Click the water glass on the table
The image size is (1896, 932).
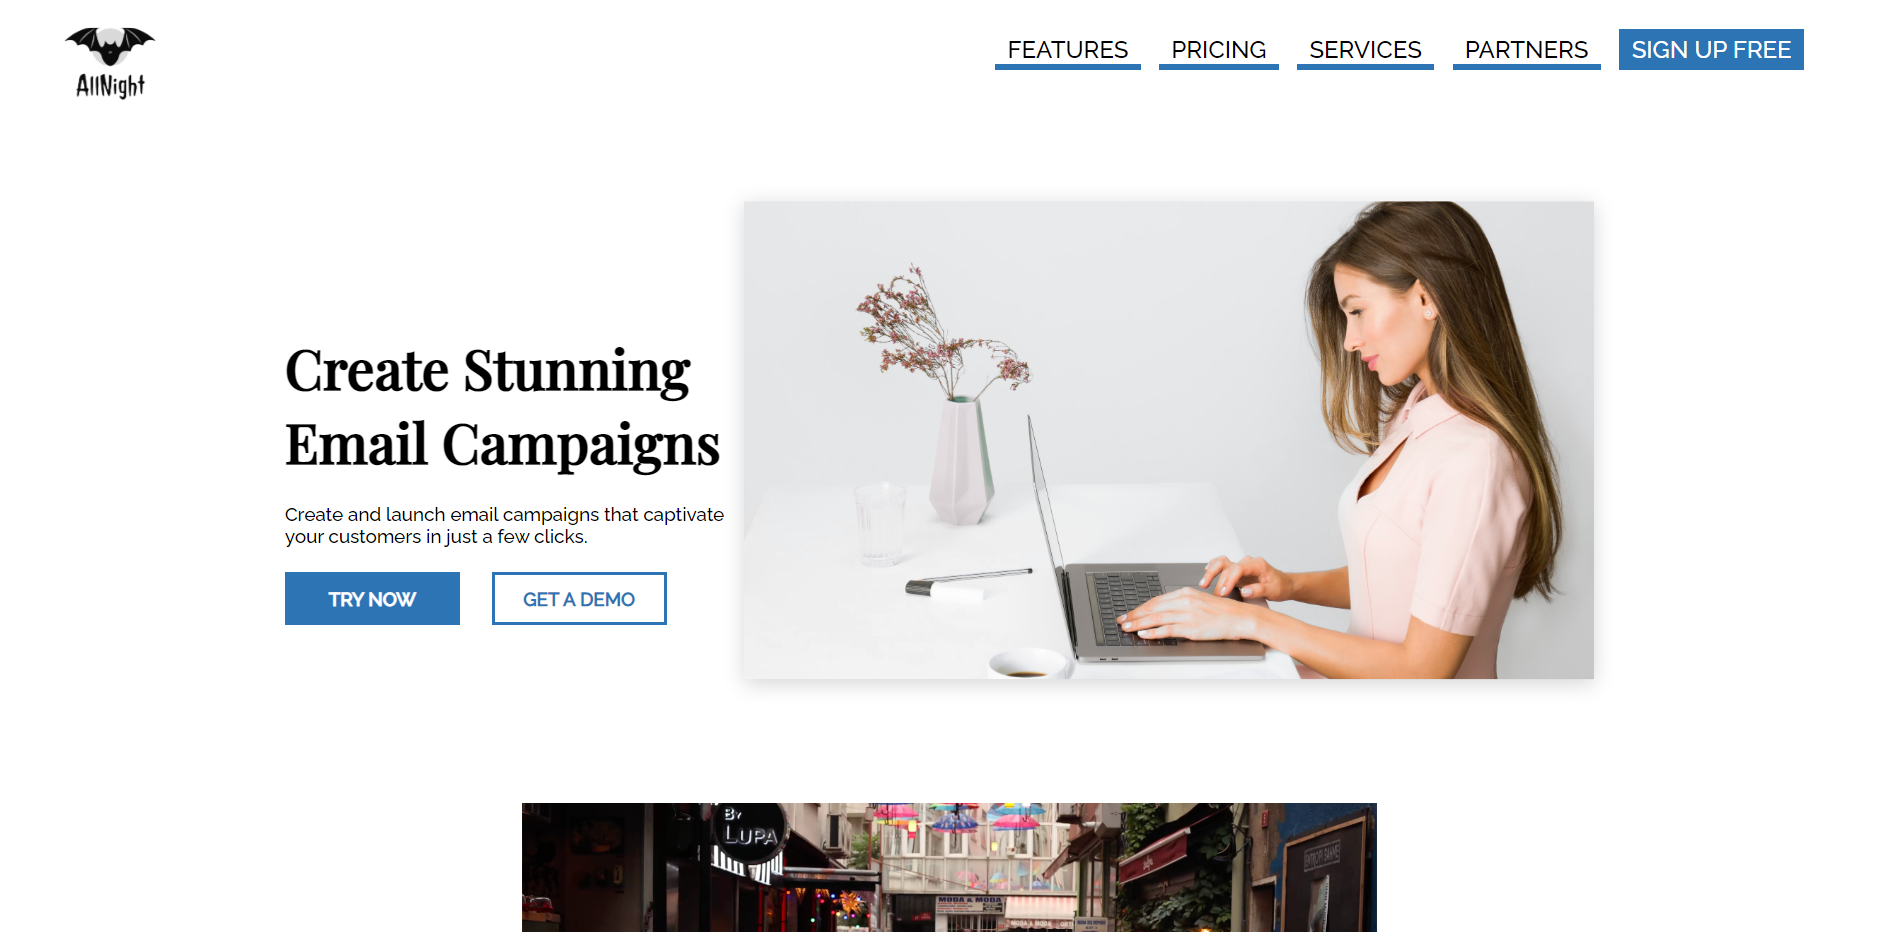coord(880,523)
